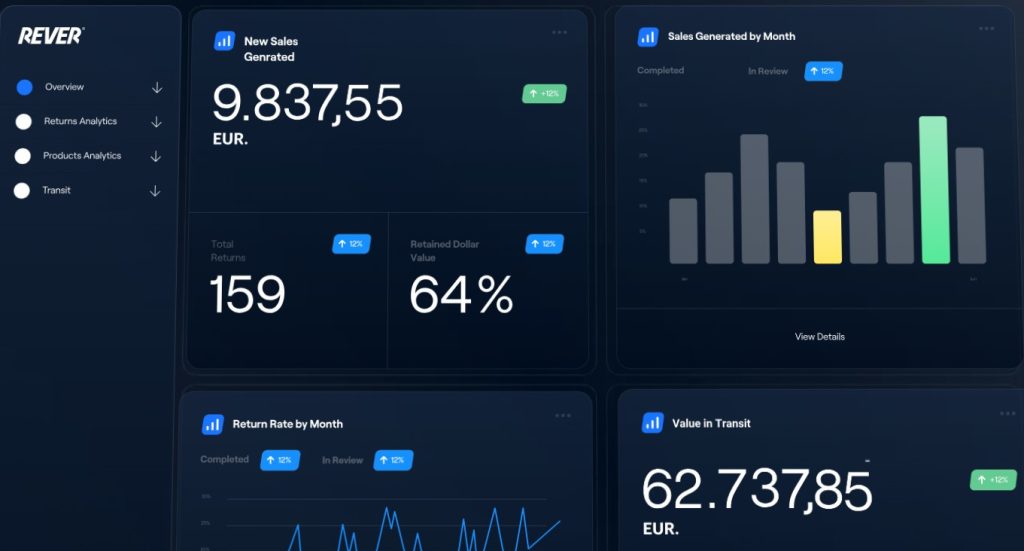Click the yellow bar in sales chart
The width and height of the screenshot is (1024, 551).
(x=827, y=237)
